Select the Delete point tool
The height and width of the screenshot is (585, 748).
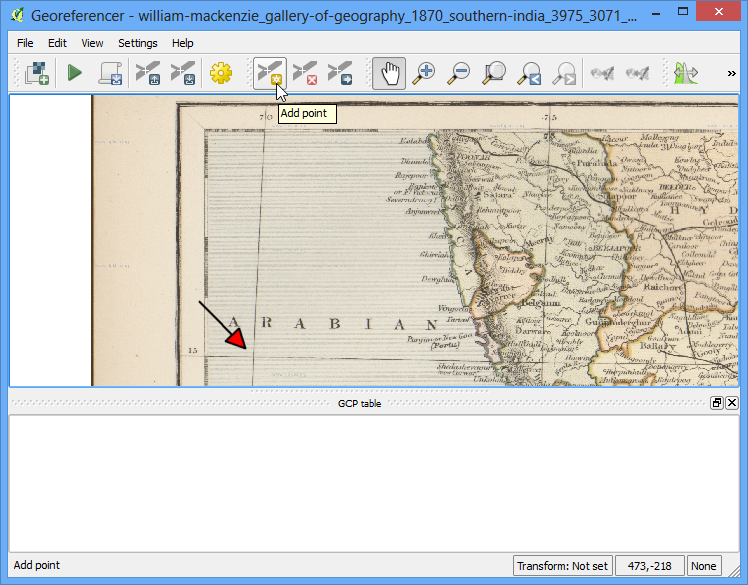click(x=305, y=73)
